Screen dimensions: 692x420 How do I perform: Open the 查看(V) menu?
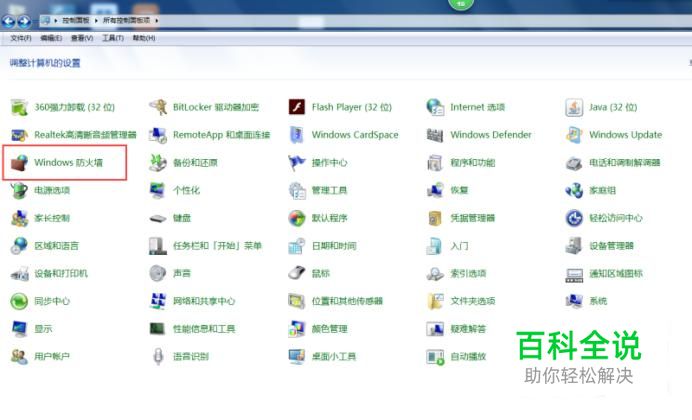[x=82, y=38]
